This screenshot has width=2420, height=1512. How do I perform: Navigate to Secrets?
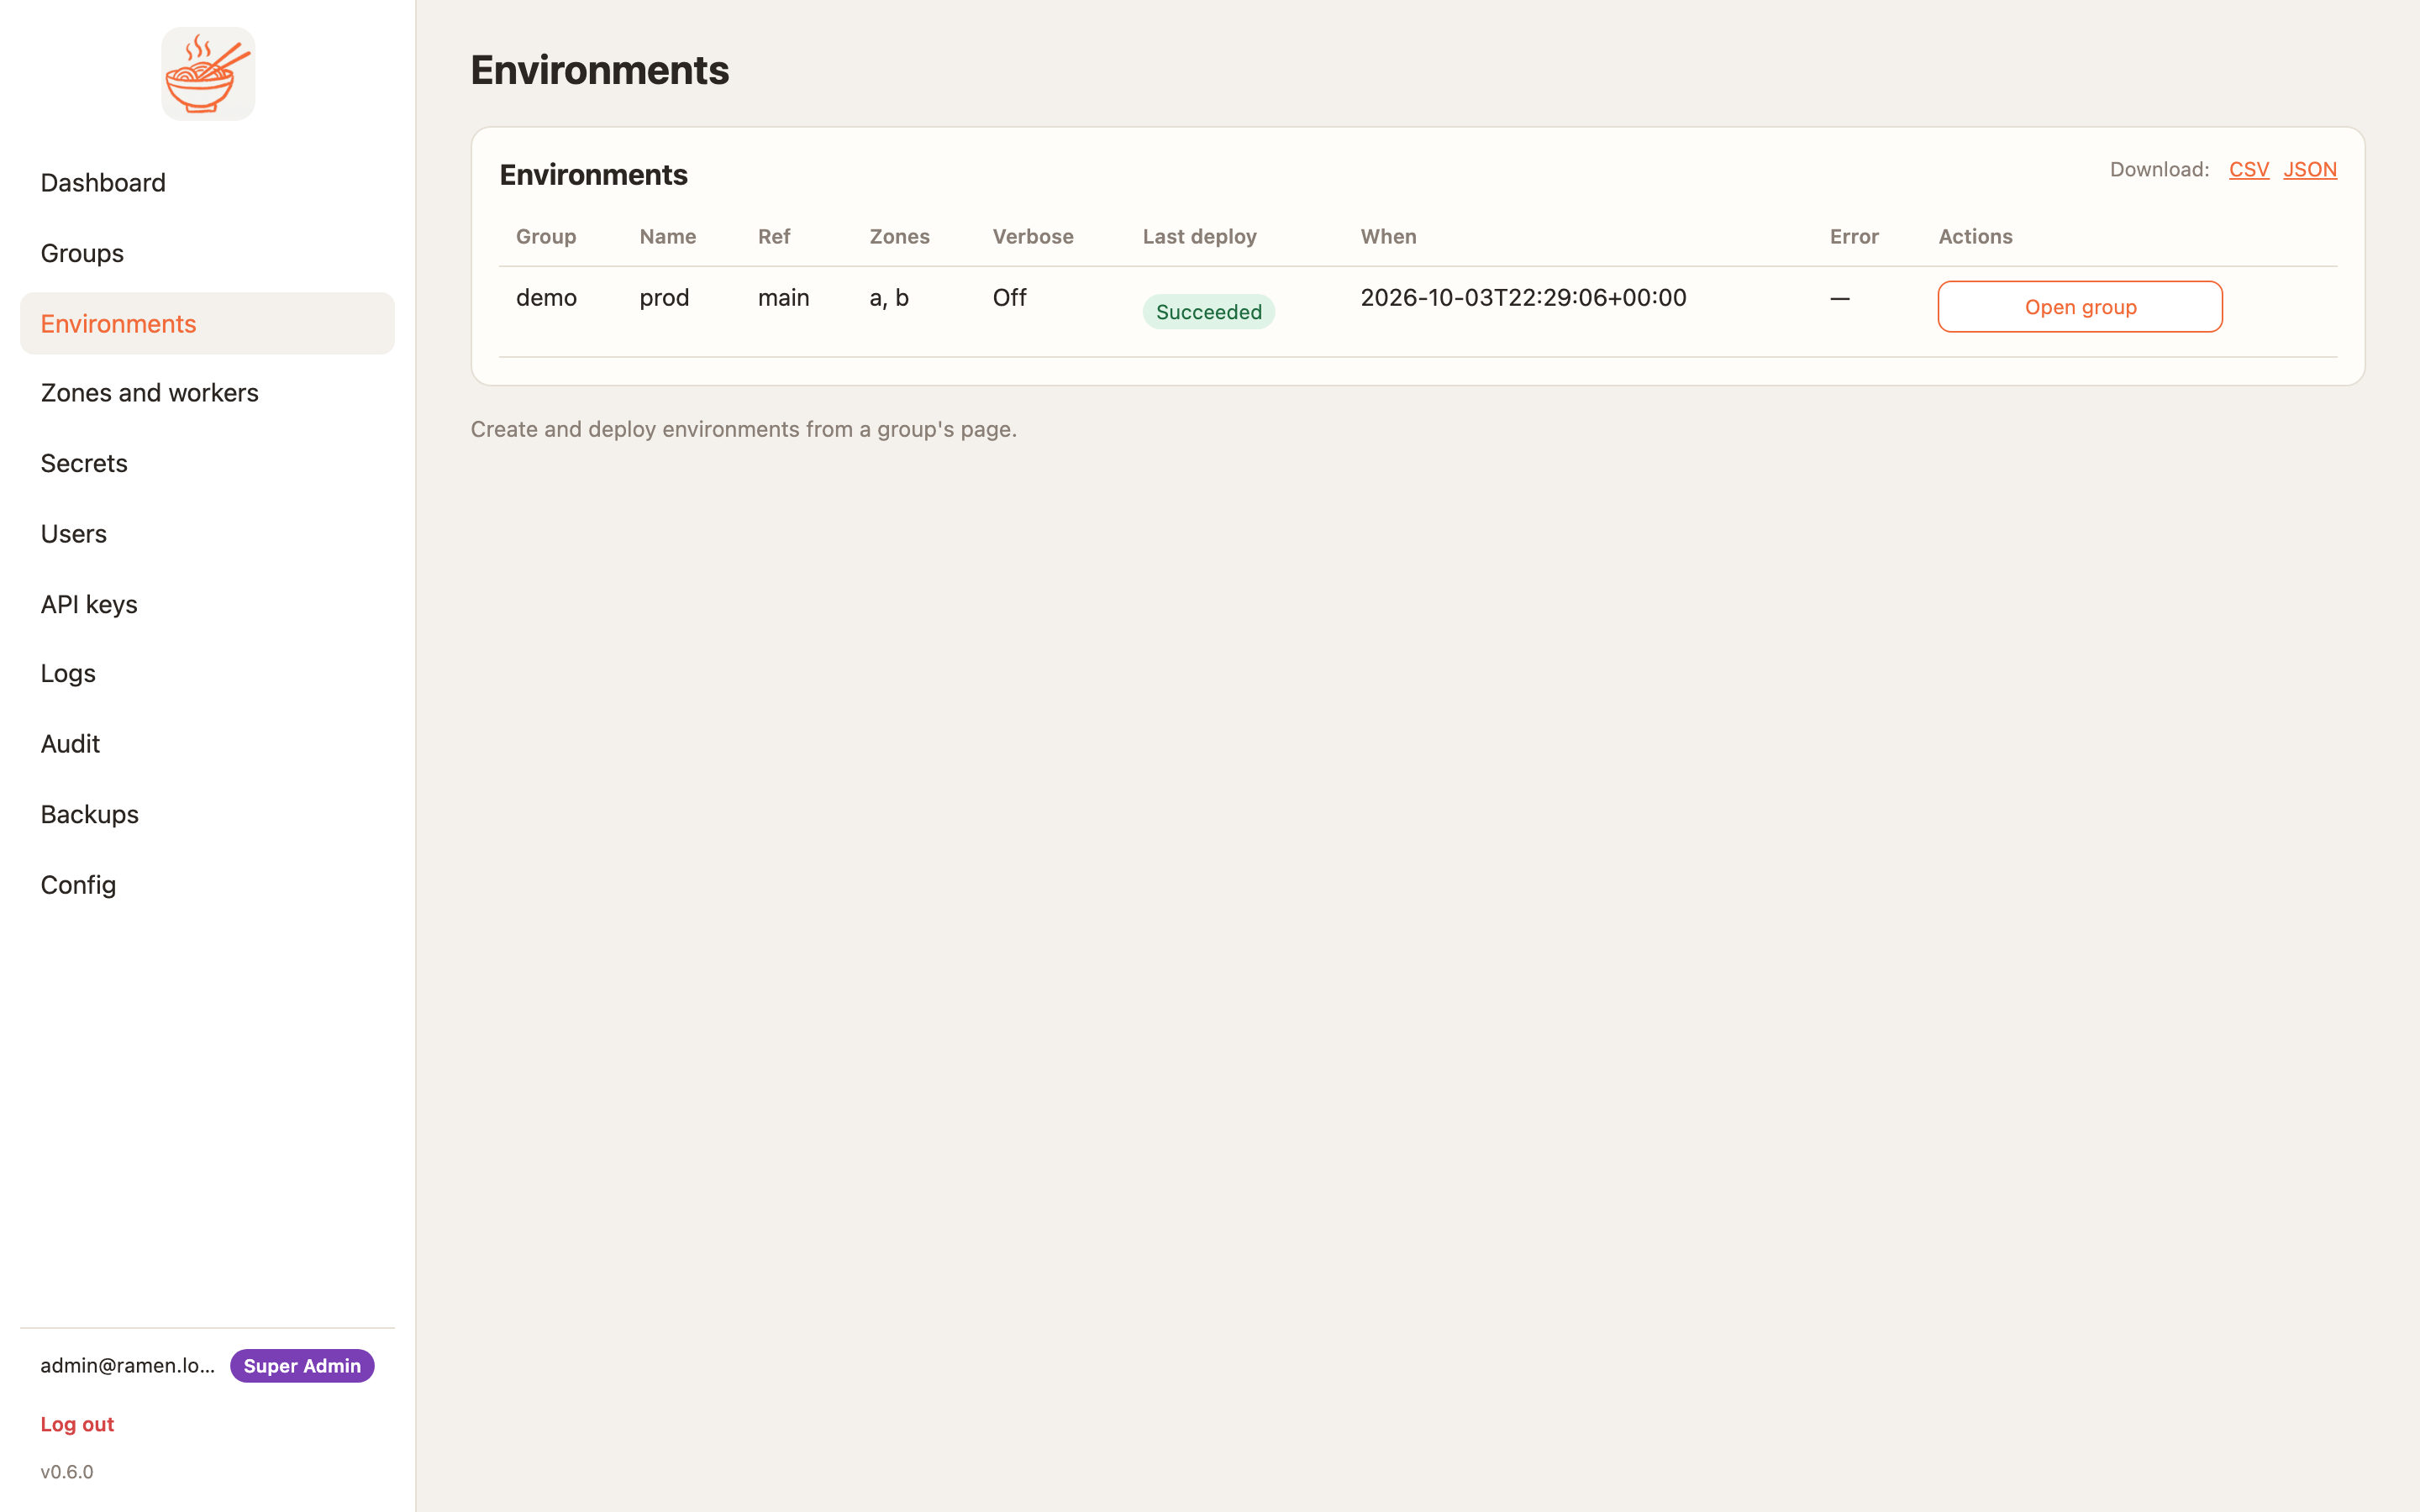pos(207,463)
